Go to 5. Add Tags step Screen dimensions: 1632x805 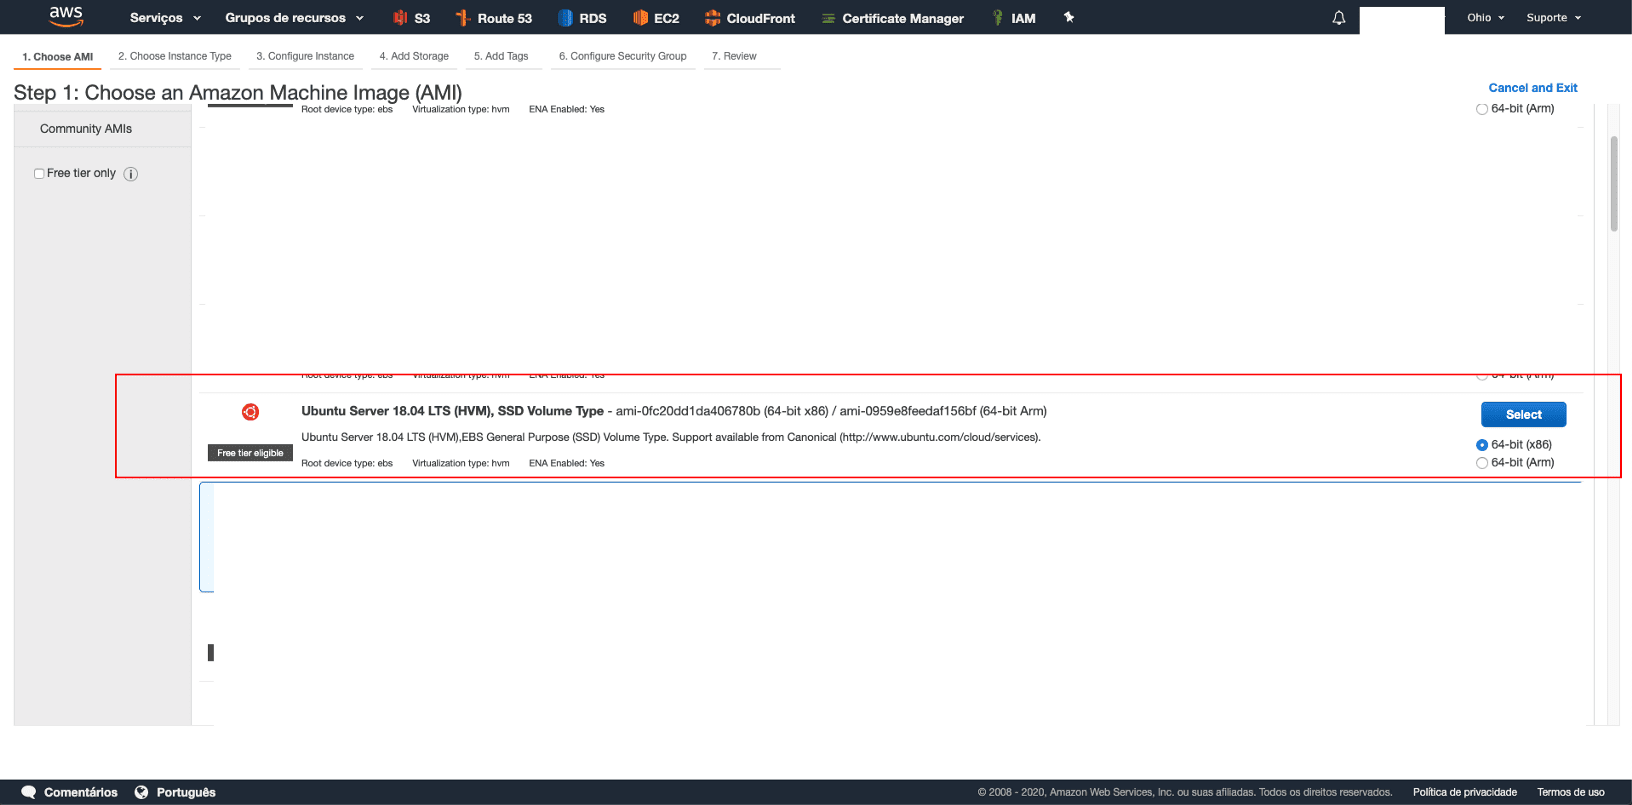[x=501, y=57]
